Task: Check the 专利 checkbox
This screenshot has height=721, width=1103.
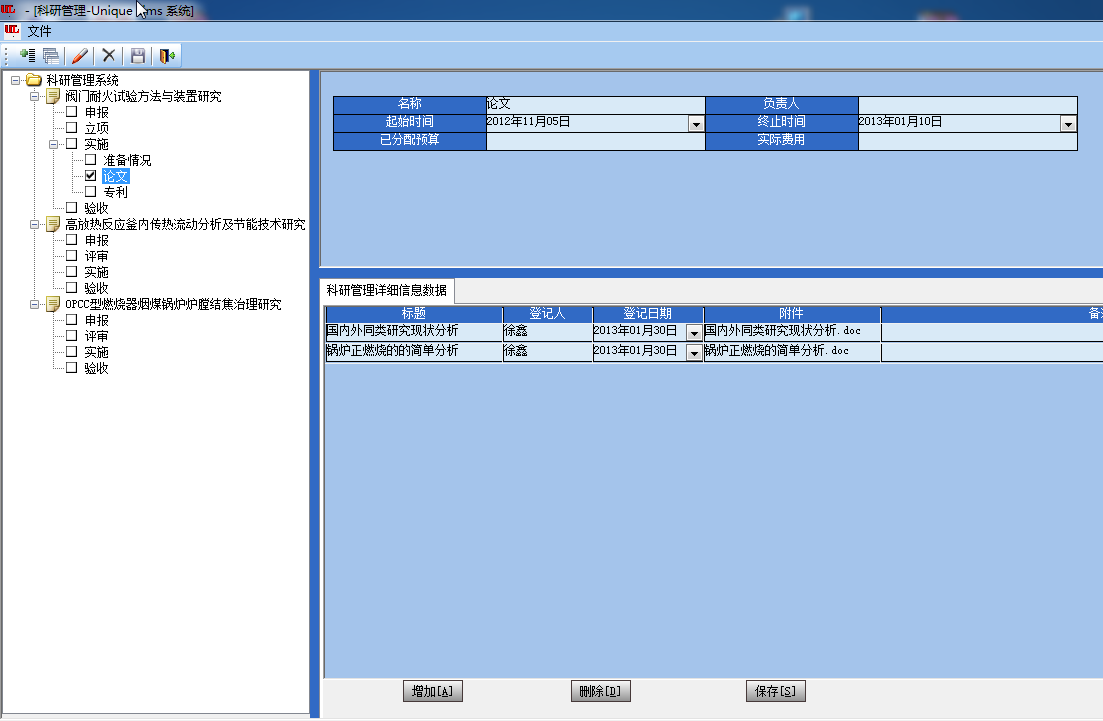Action: (91, 192)
